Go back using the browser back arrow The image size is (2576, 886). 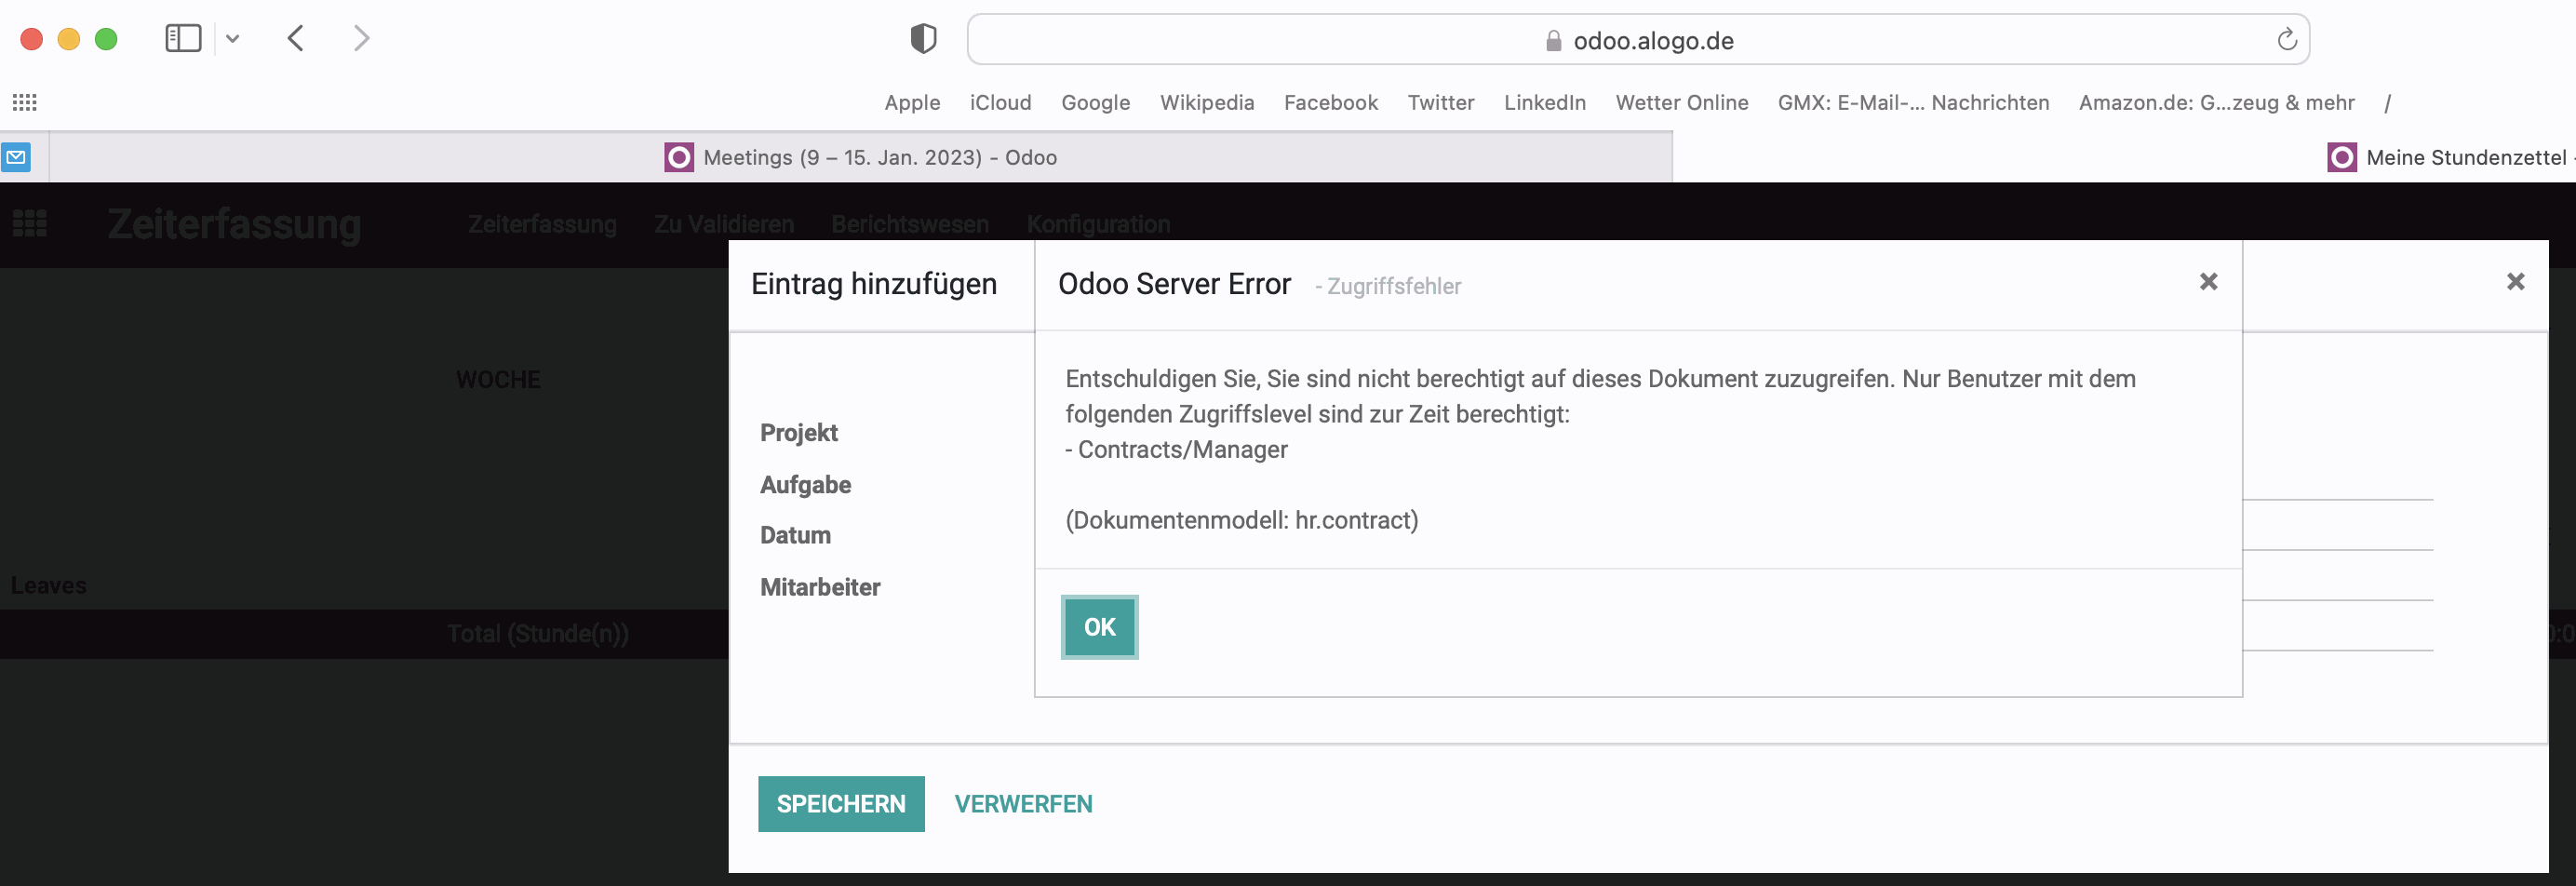click(x=296, y=39)
